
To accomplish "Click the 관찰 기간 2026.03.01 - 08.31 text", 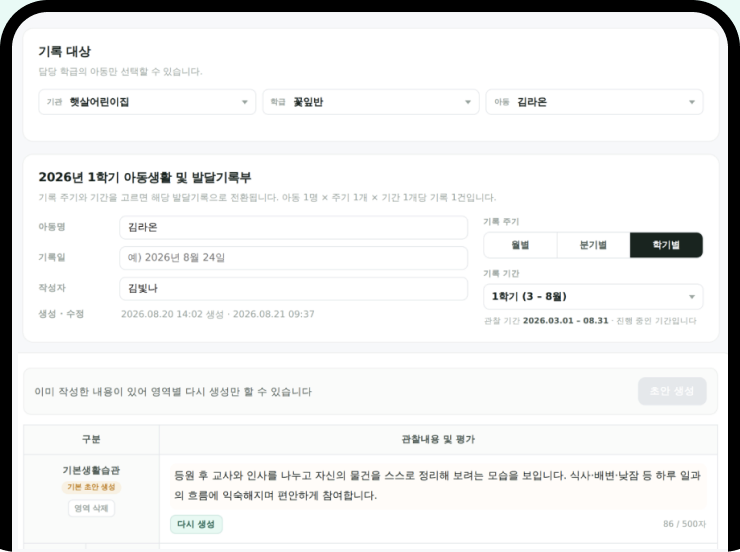I will point(546,321).
